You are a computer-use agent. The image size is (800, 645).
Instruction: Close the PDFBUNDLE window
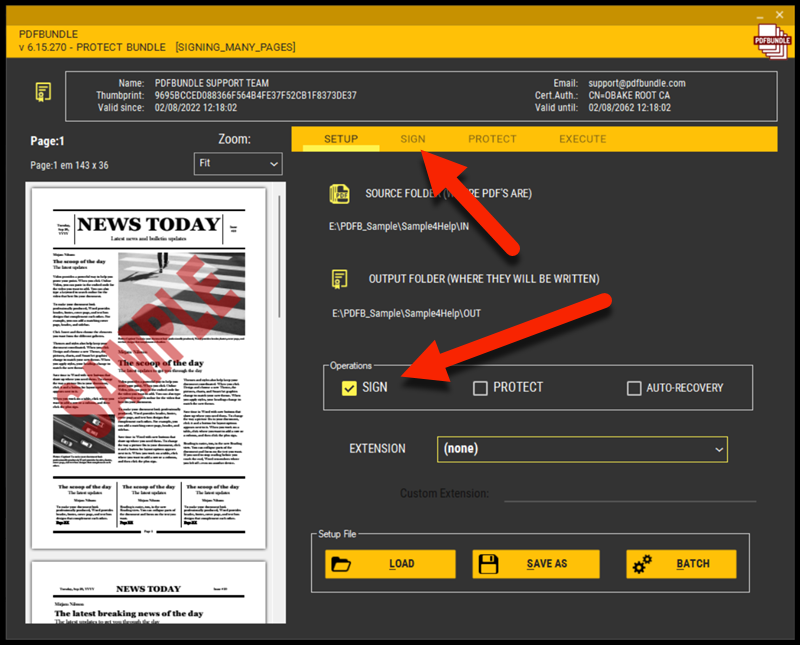click(x=780, y=15)
